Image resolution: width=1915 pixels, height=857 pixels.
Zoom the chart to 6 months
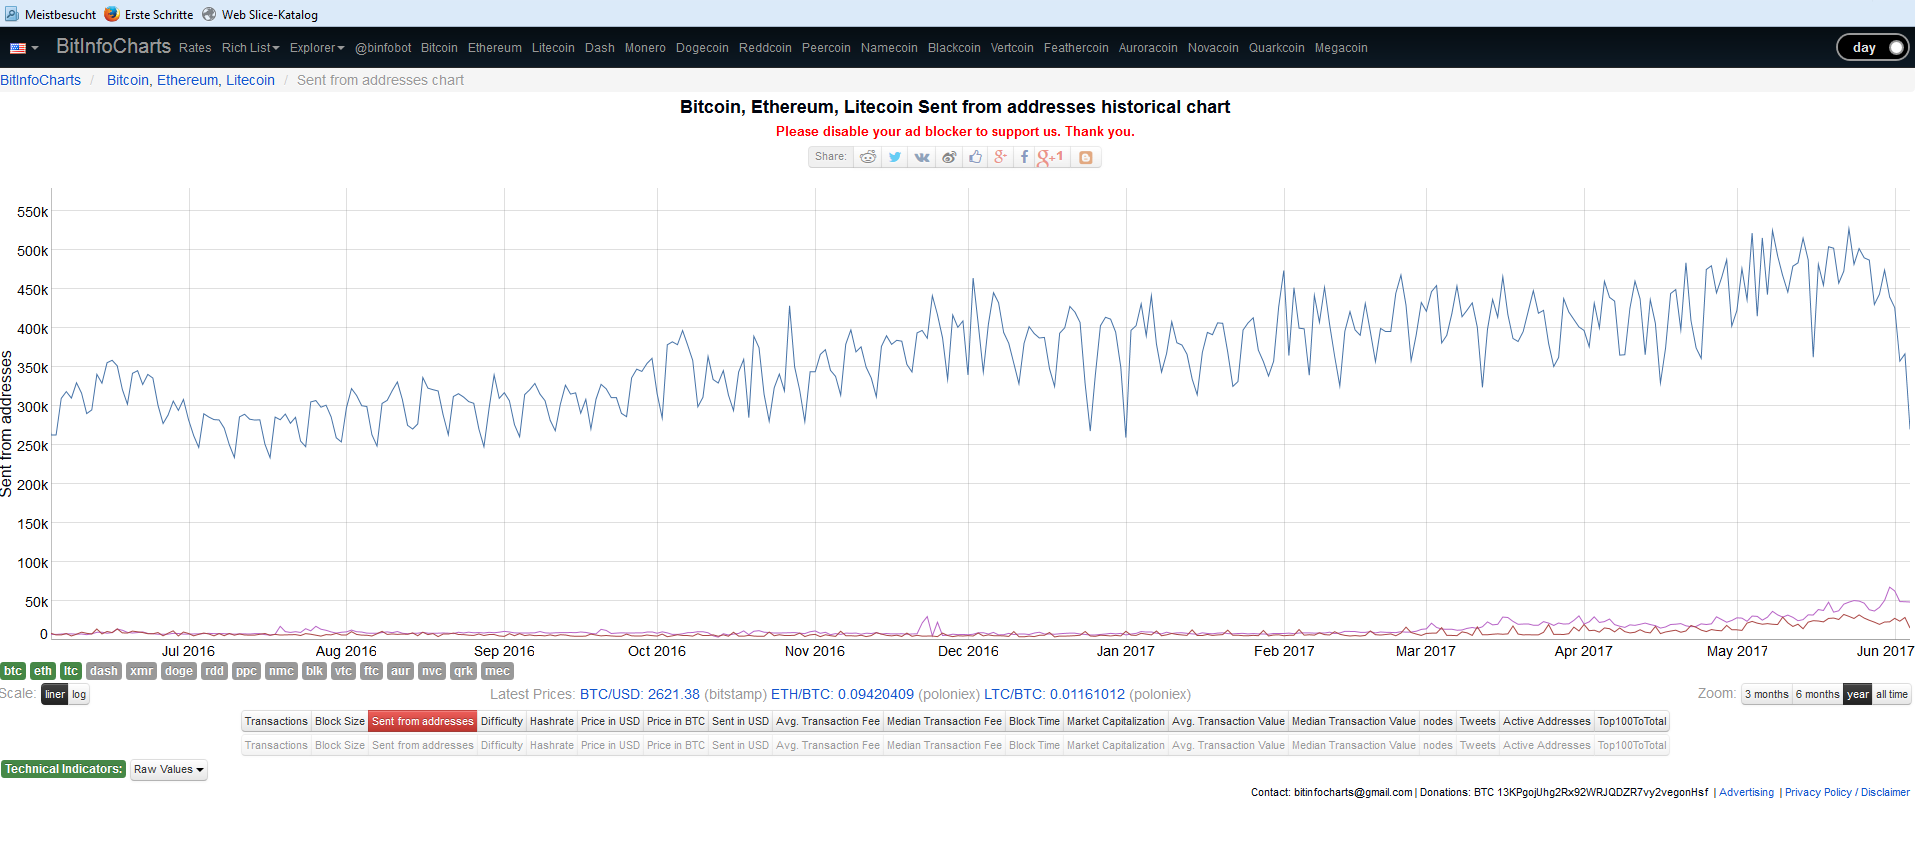[1817, 694]
